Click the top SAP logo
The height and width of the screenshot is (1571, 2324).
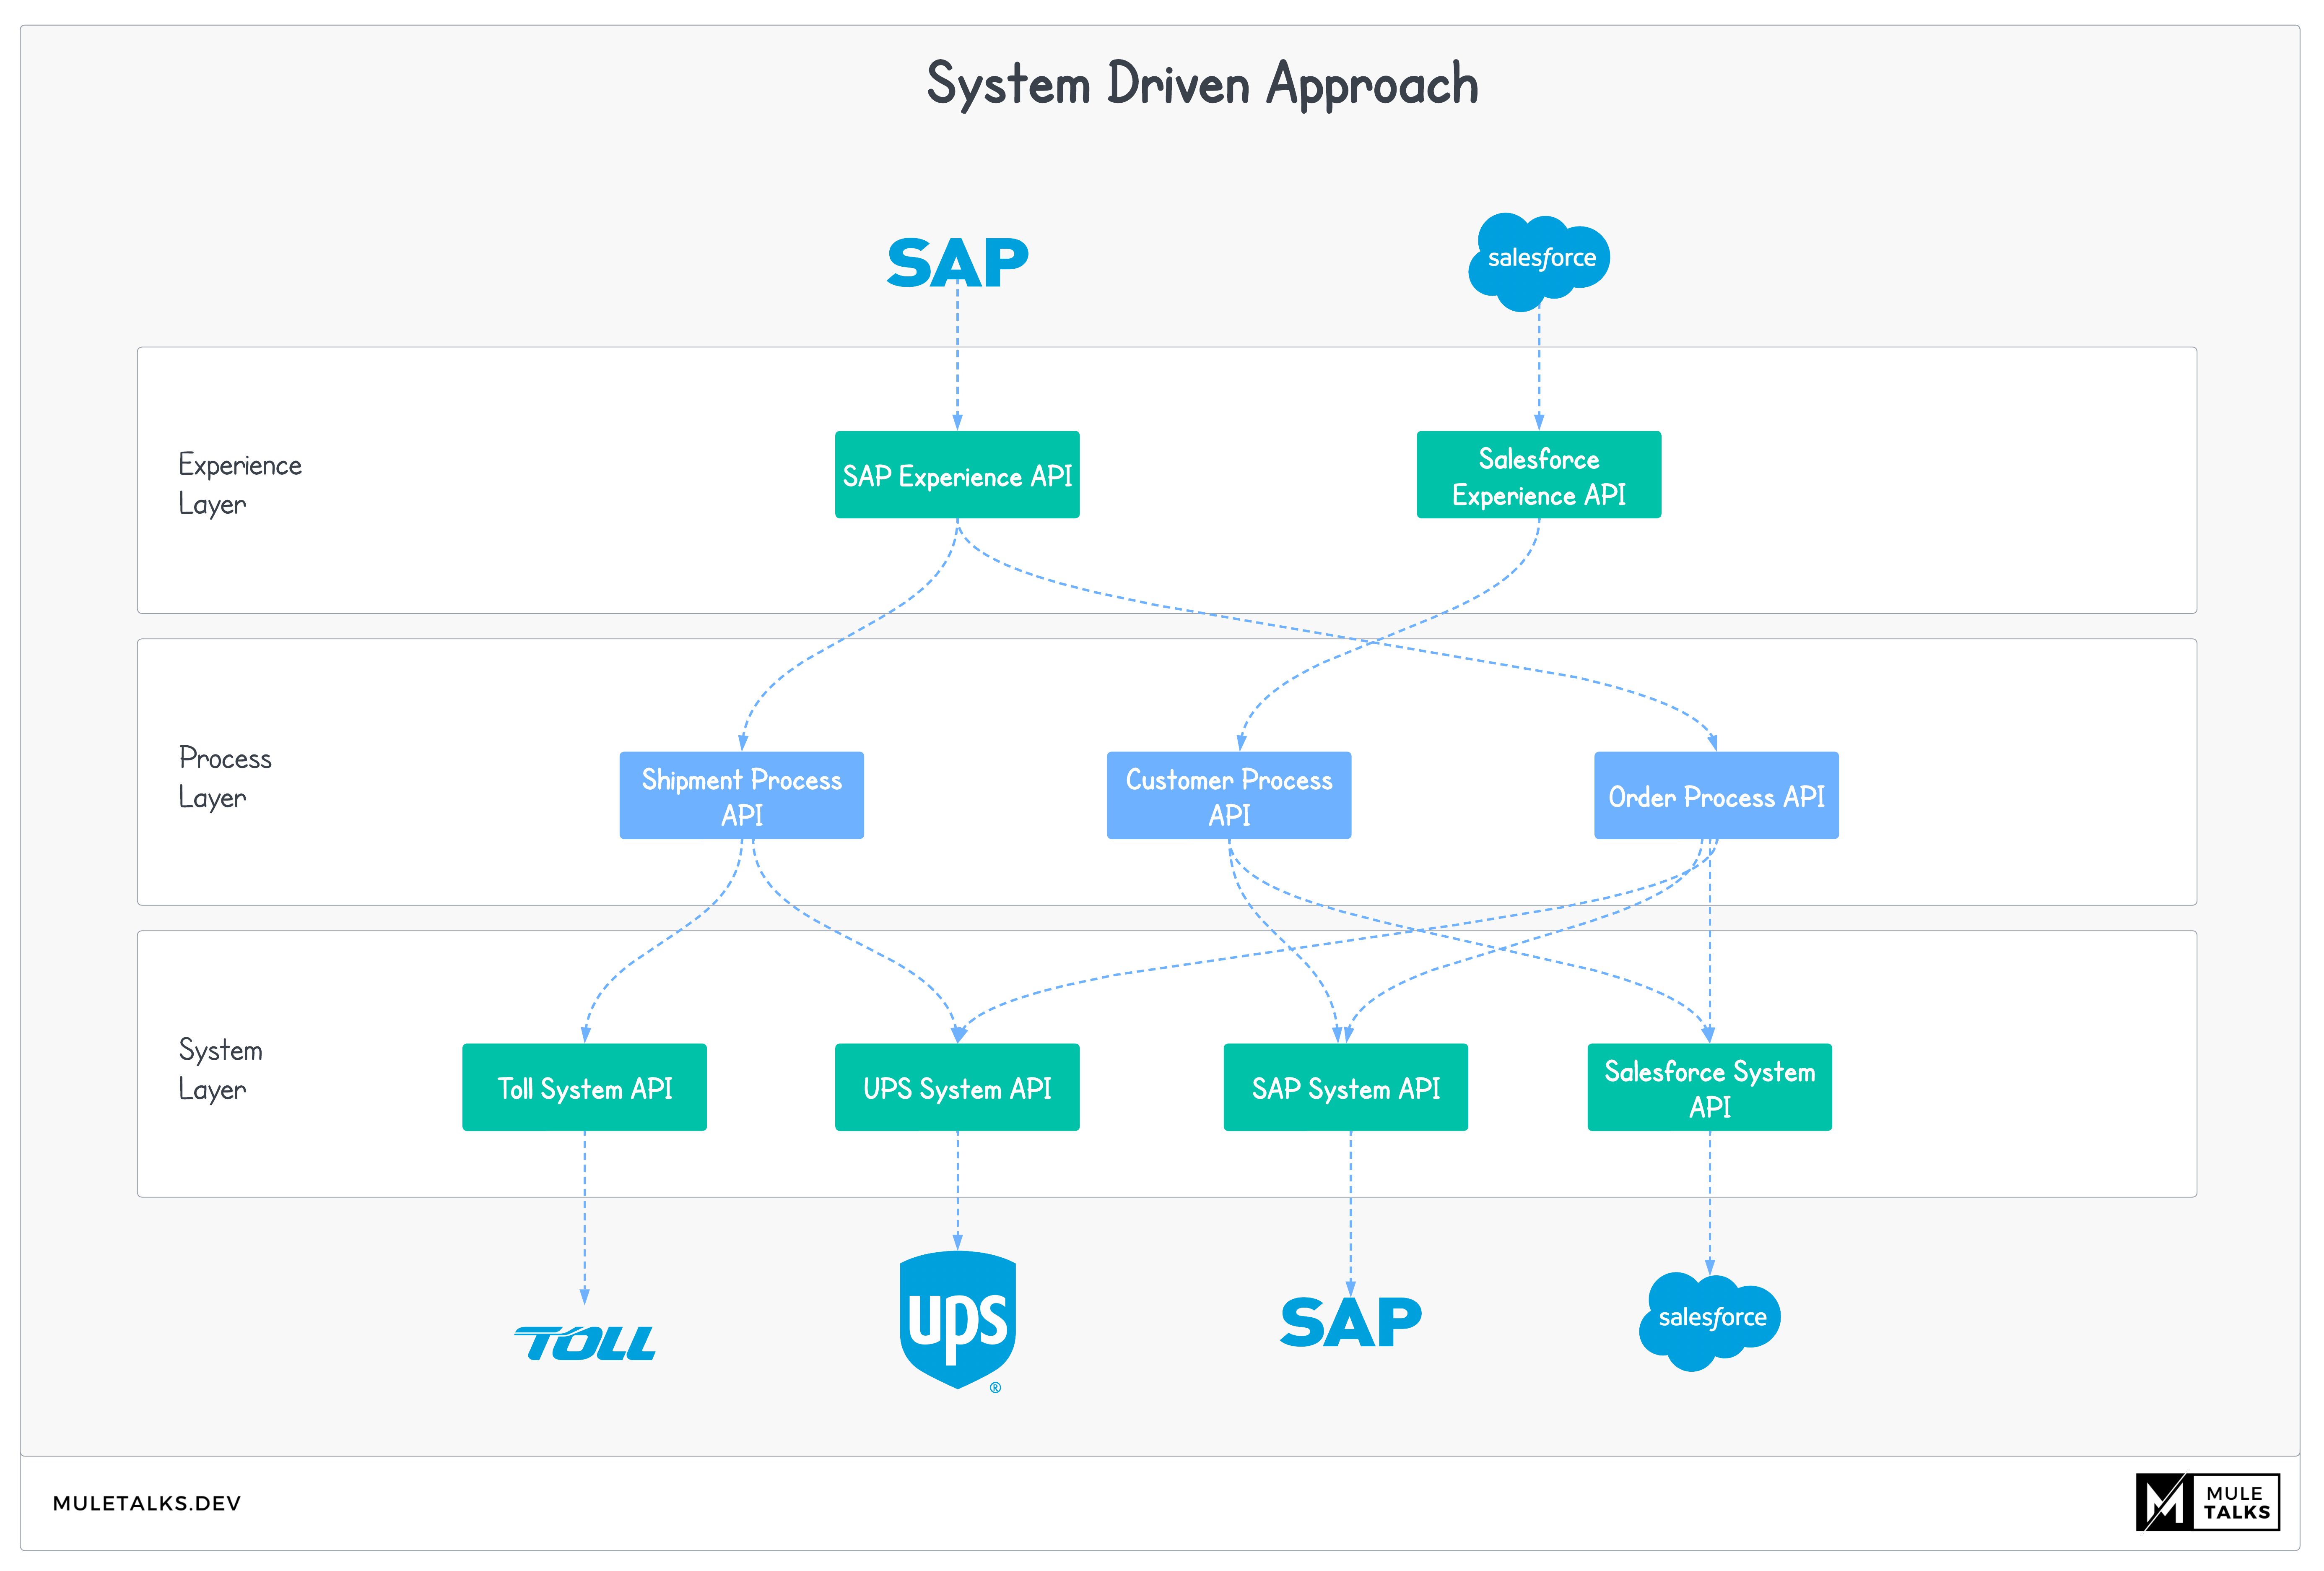coord(957,263)
